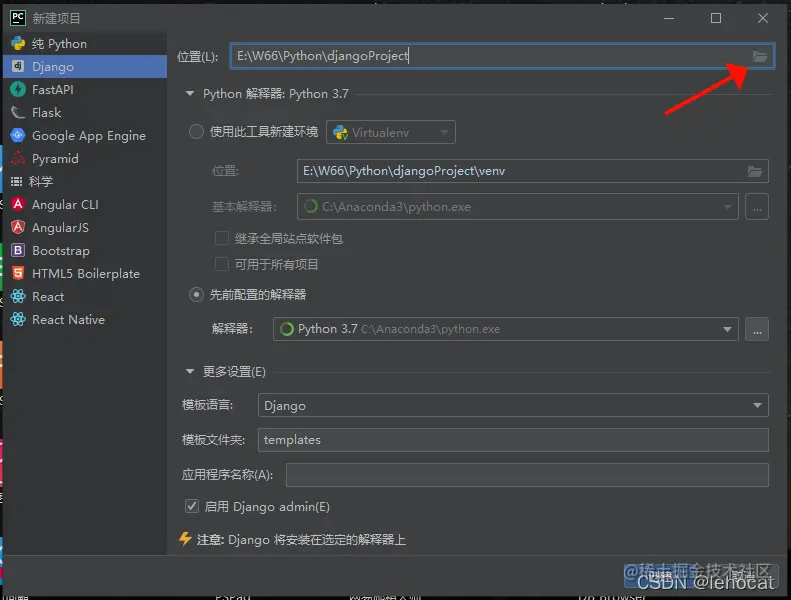The height and width of the screenshot is (600, 791).
Task: Select 使用此工具新建环境 radio button
Action: click(196, 132)
